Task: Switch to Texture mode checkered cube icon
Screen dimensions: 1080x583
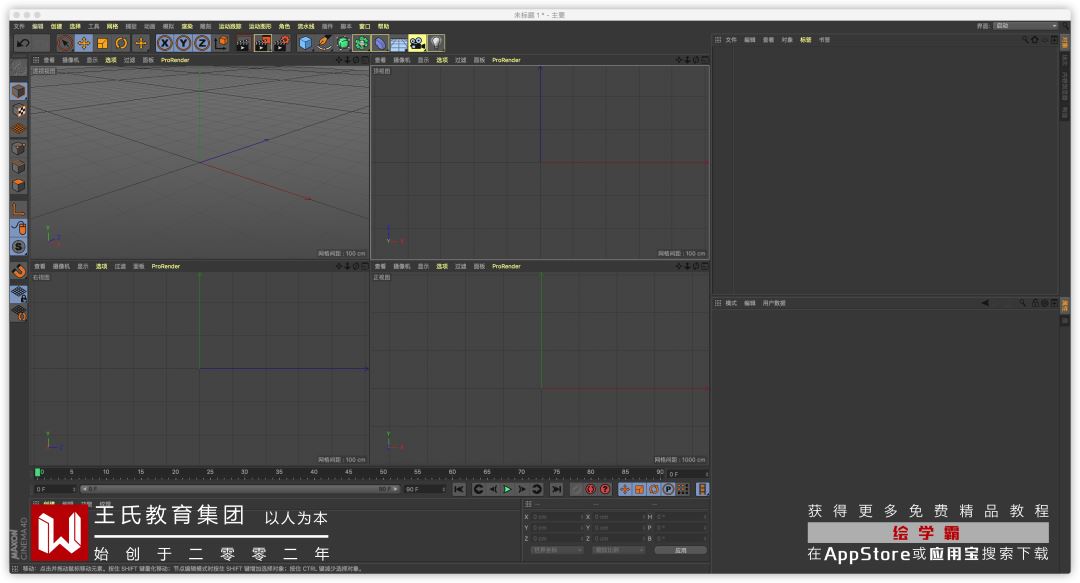Action: [19, 110]
